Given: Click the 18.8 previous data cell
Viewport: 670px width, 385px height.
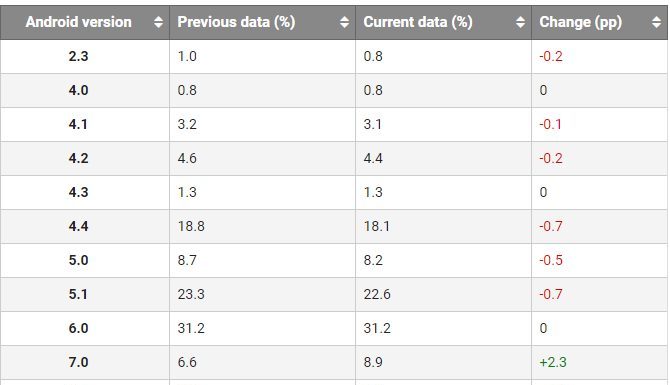Looking at the screenshot, I should pyautogui.click(x=191, y=226).
